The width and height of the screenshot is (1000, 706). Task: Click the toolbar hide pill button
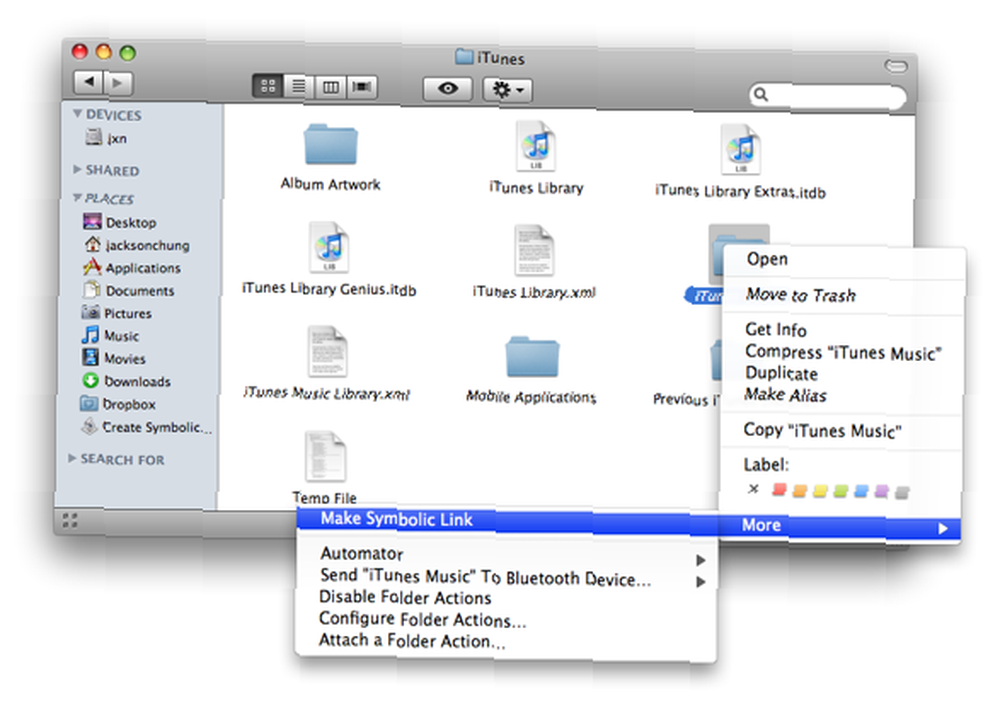[x=895, y=65]
